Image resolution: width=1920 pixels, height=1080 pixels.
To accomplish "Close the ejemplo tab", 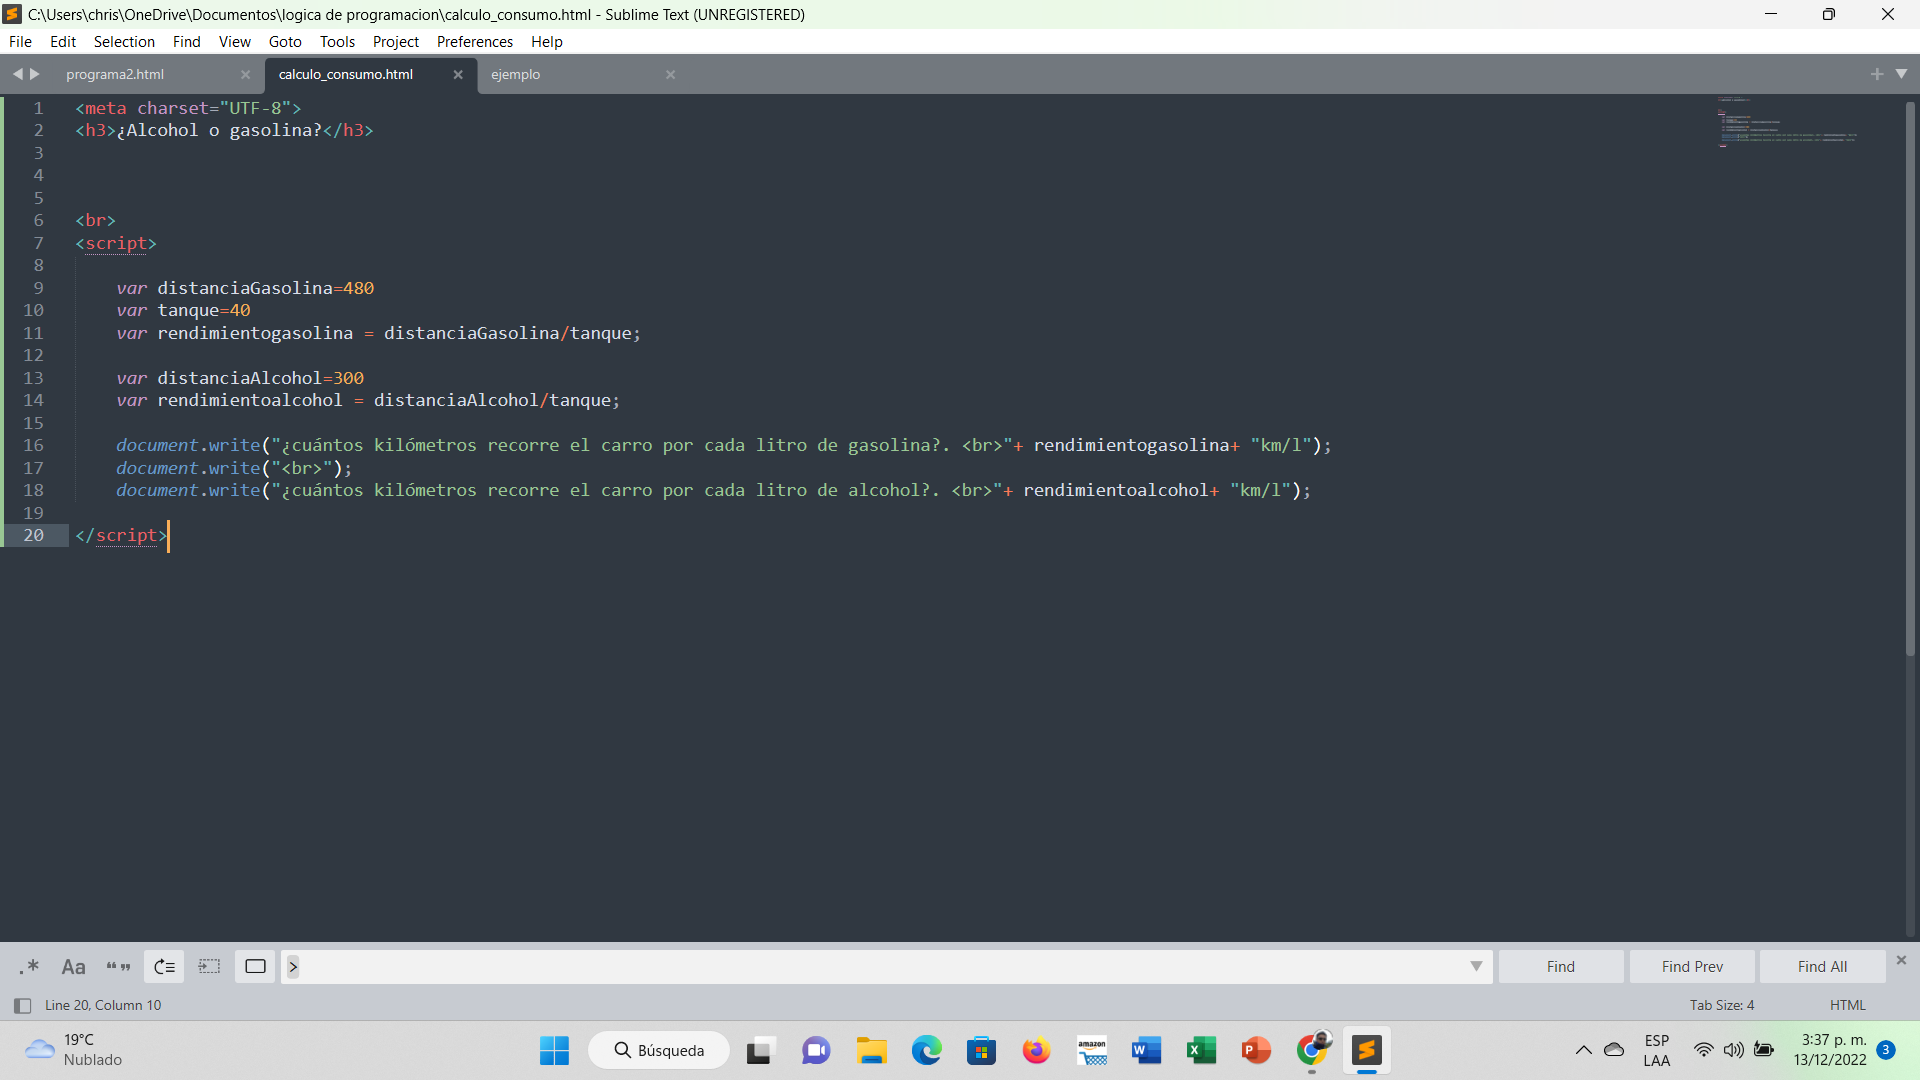I will (x=671, y=75).
